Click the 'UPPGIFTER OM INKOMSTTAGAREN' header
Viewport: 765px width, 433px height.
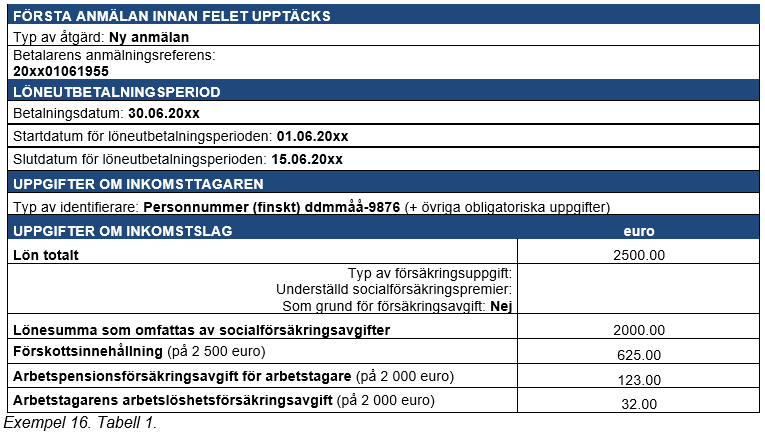coord(137,183)
